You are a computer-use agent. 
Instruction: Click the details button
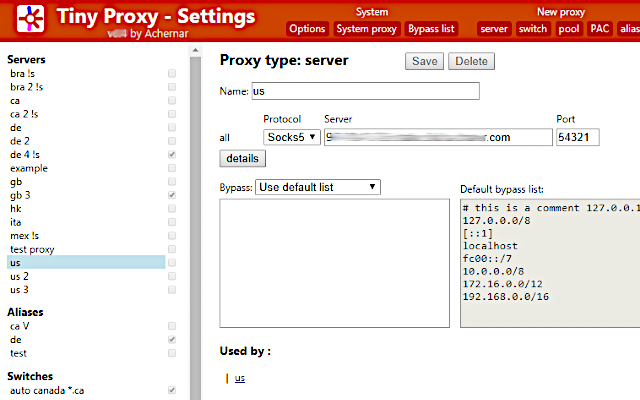[x=242, y=158]
